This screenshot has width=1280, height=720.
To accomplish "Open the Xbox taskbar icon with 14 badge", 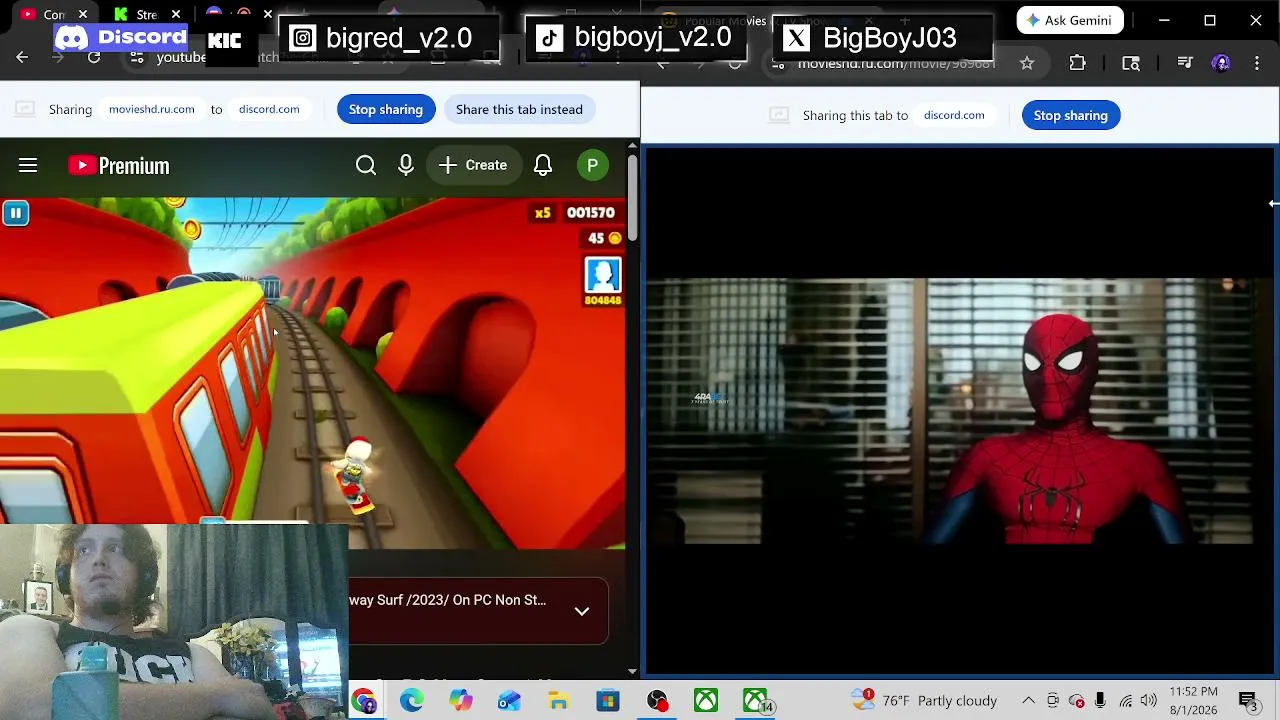I will coord(757,701).
